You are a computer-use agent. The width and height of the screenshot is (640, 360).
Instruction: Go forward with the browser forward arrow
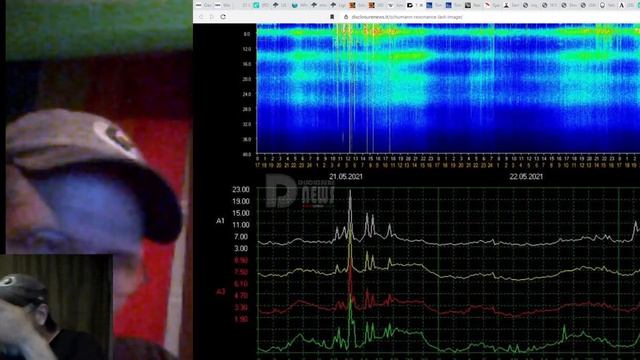click(211, 17)
